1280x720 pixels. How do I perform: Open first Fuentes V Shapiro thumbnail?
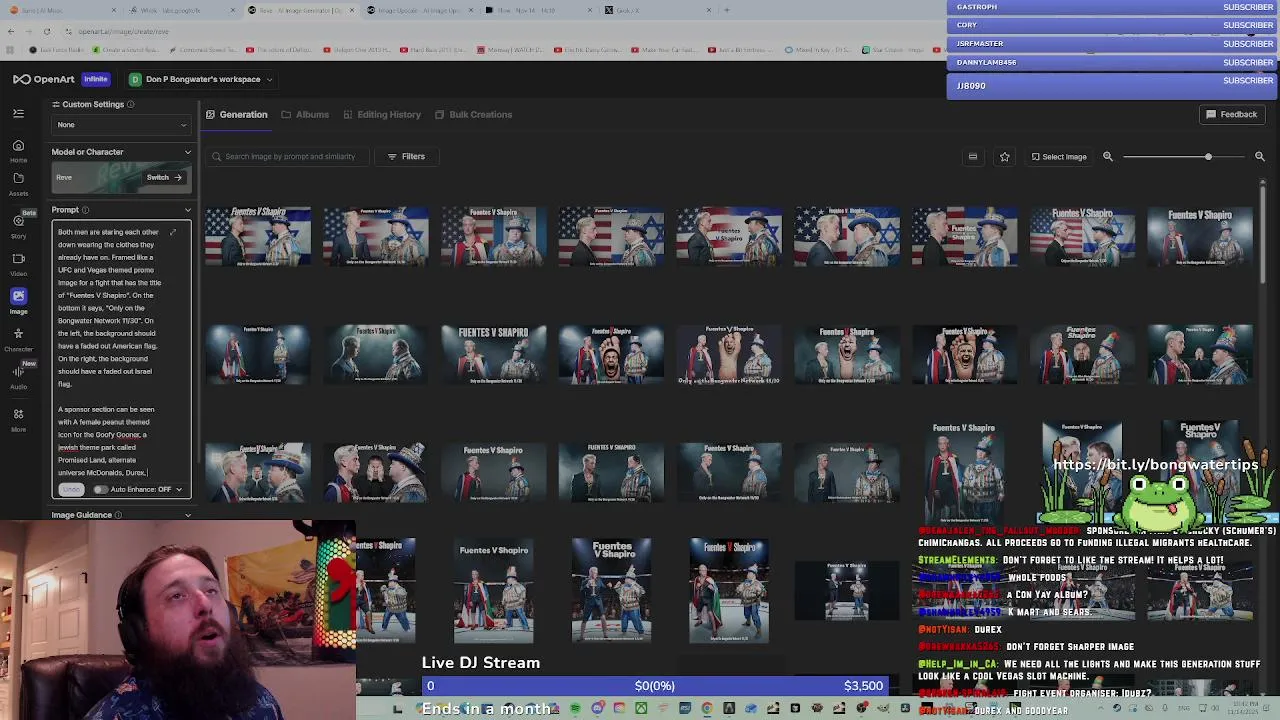click(x=258, y=236)
